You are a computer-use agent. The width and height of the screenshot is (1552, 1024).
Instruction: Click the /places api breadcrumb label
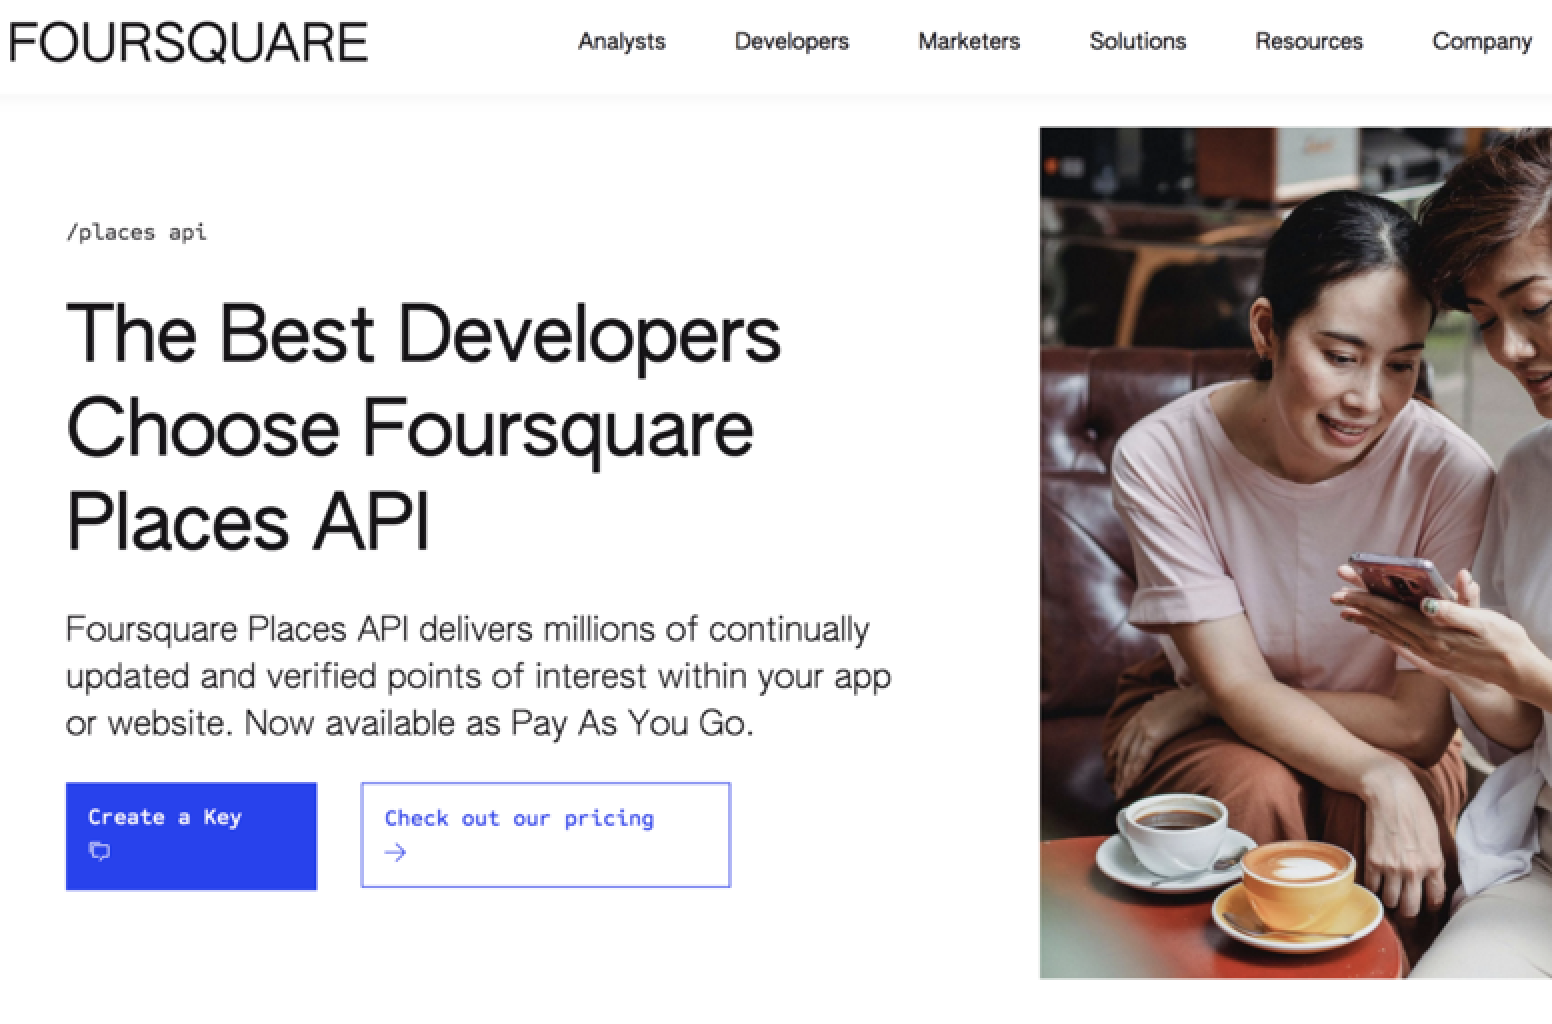click(x=136, y=232)
